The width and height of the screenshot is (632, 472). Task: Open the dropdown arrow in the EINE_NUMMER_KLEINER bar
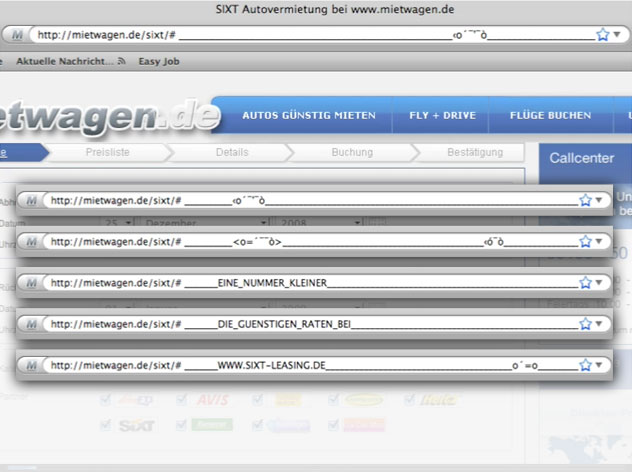point(599,282)
